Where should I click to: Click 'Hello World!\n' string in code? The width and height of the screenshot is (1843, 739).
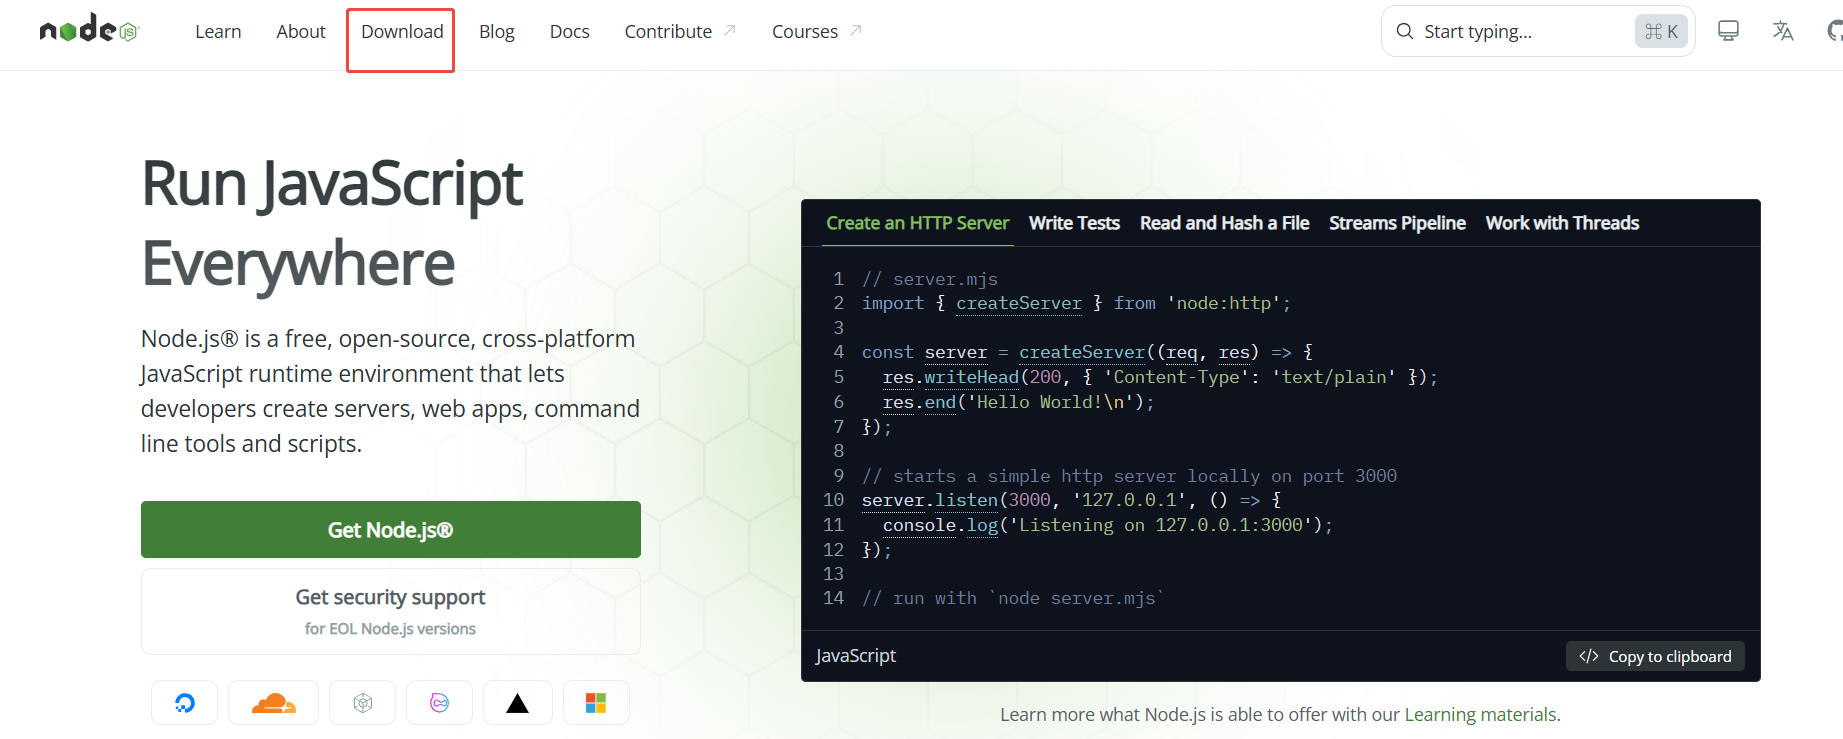click(x=1056, y=402)
